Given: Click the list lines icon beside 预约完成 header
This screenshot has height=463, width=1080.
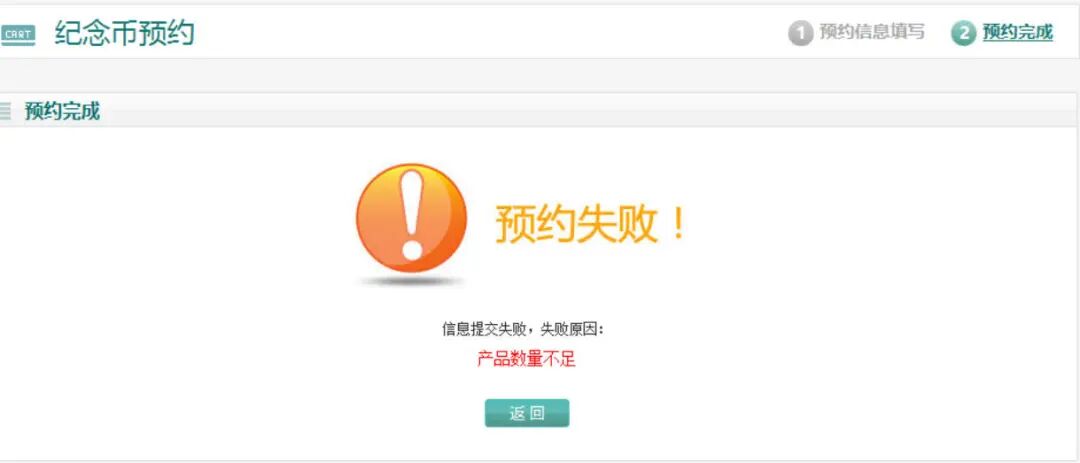Looking at the screenshot, I should tap(6, 111).
